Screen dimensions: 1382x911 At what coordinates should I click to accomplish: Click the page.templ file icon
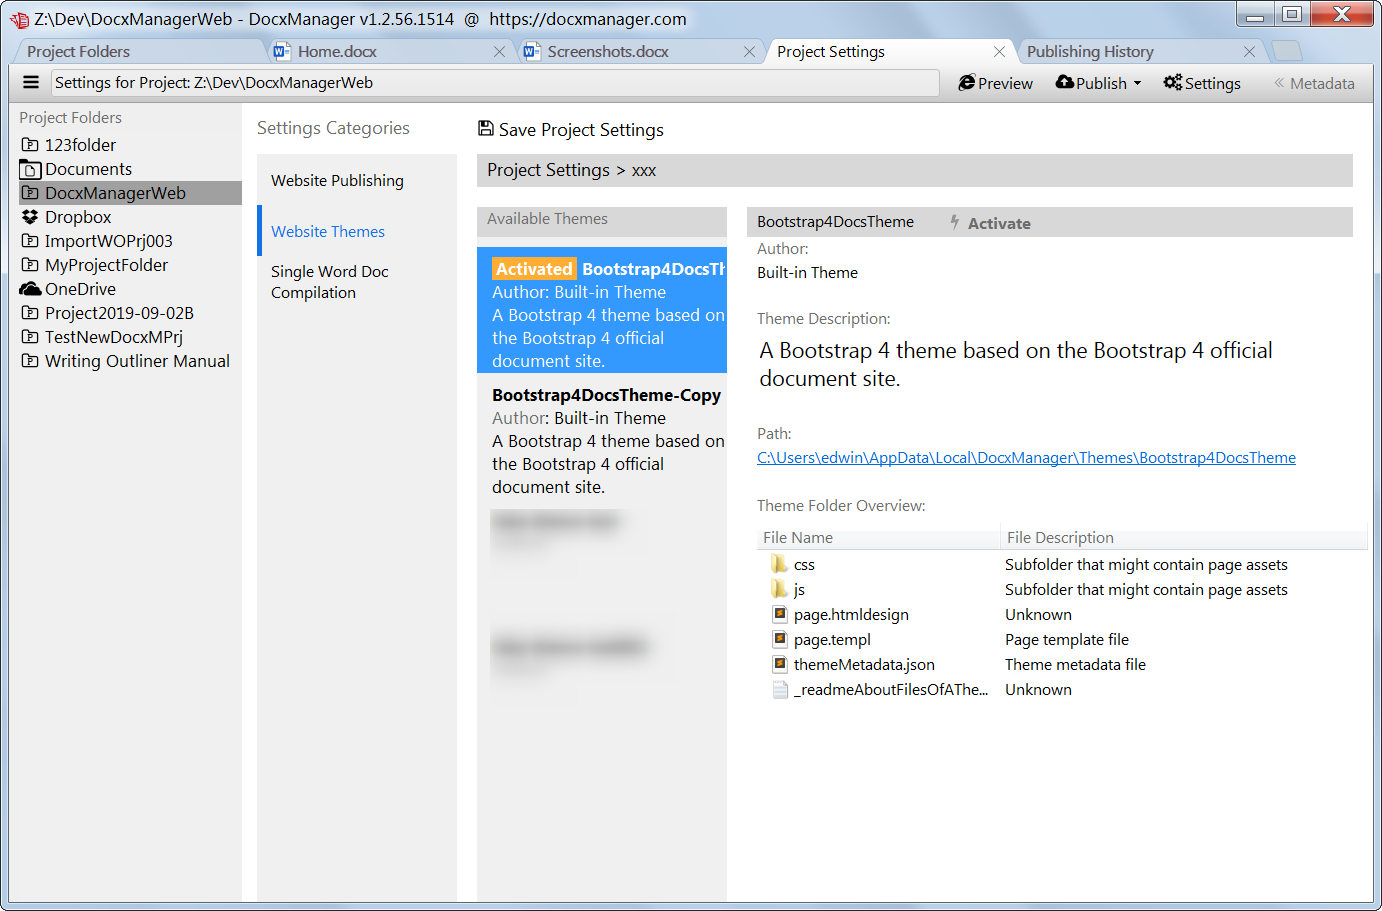pyautogui.click(x=780, y=639)
